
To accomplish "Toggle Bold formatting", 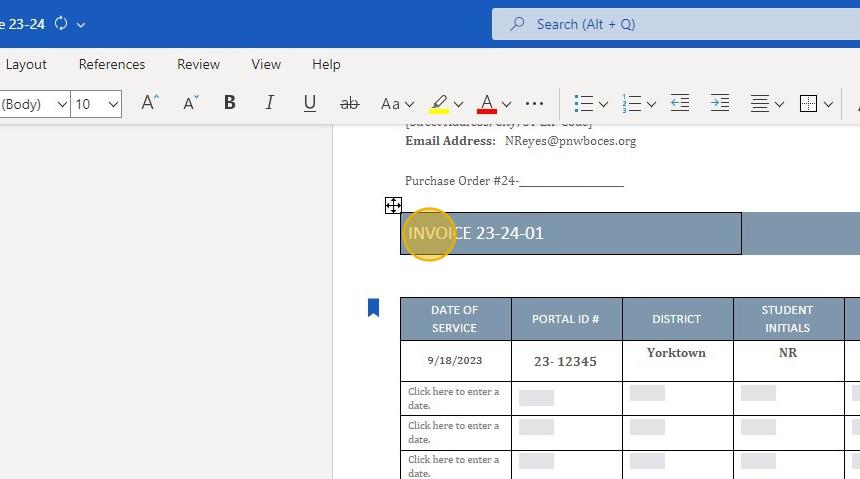I will coord(230,103).
